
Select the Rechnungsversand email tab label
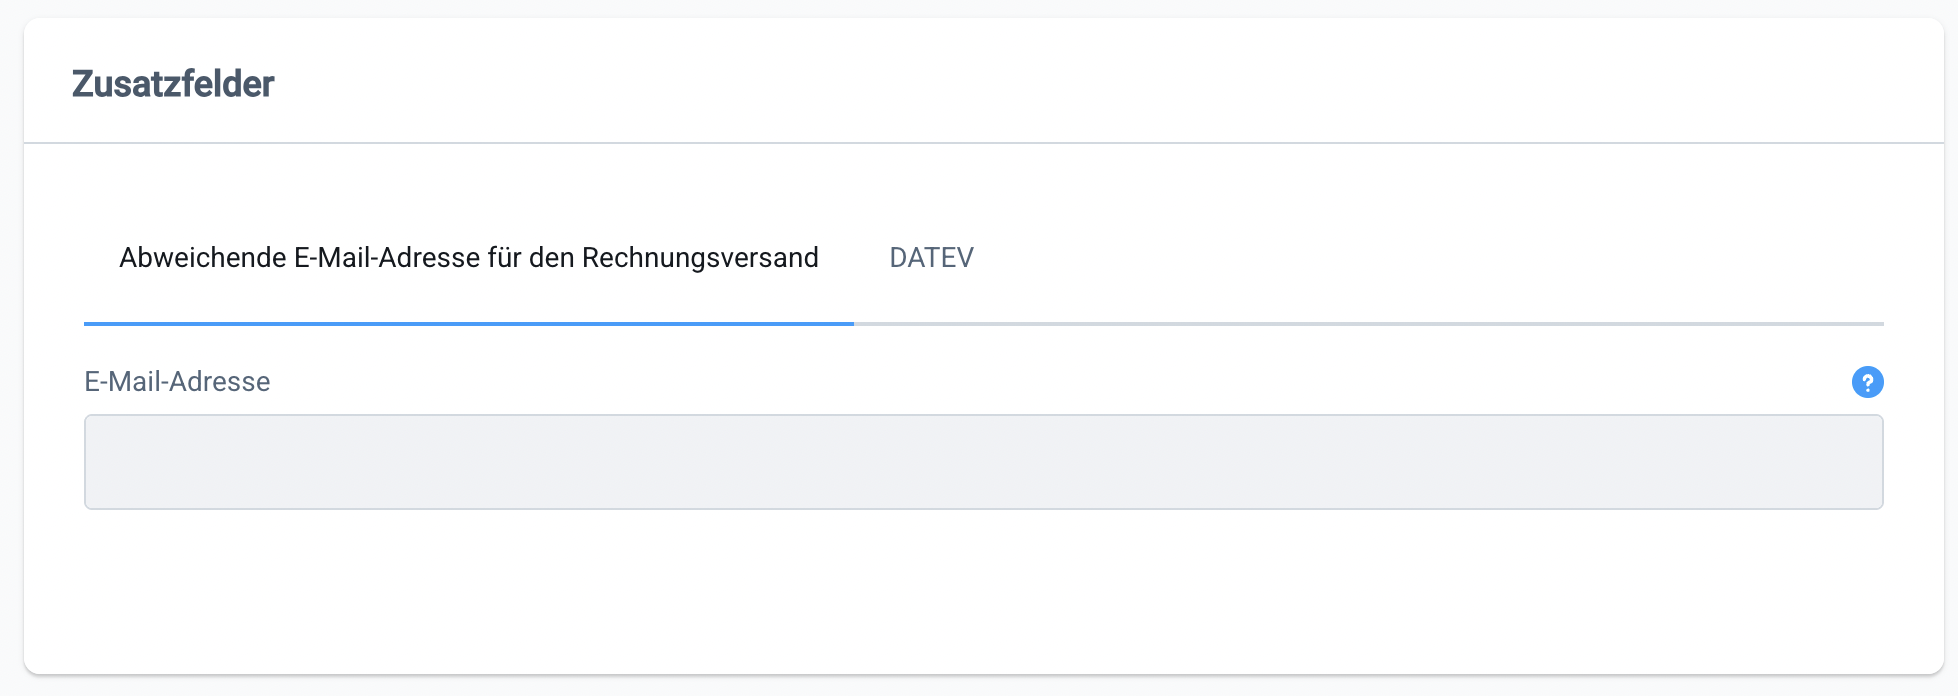tap(468, 258)
